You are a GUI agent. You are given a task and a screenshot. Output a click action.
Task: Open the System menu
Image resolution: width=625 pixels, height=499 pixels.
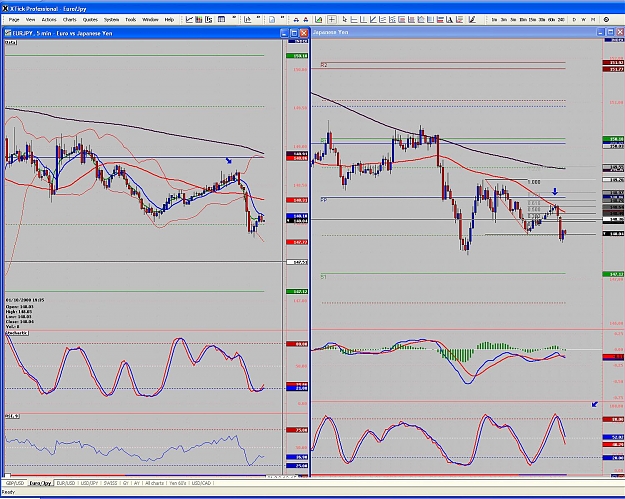click(111, 20)
